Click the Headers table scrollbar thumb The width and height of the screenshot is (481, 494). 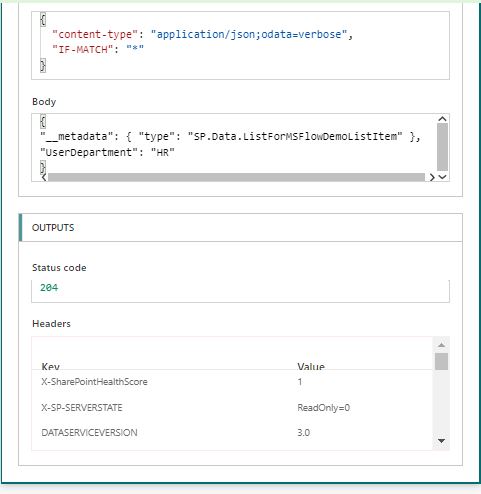[441, 361]
